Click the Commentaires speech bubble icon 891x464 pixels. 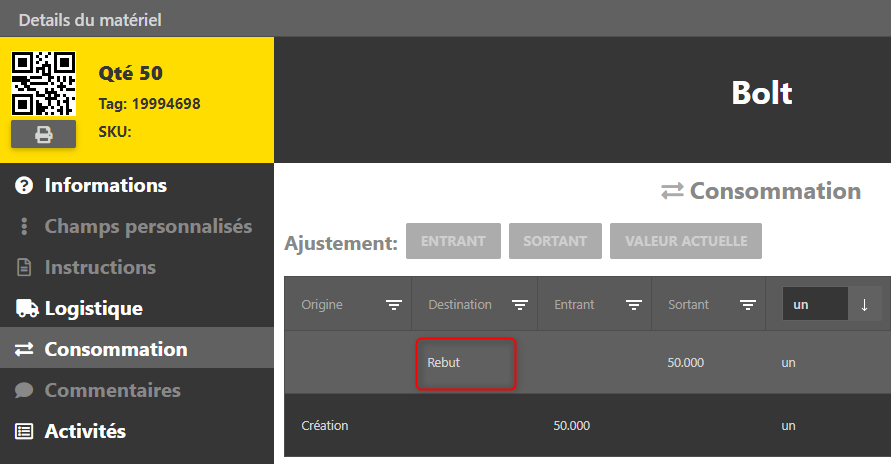[24, 390]
